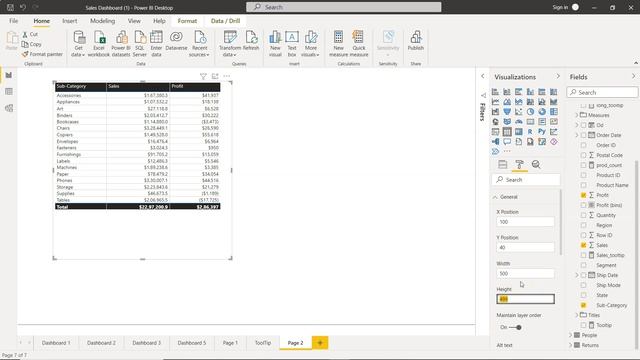Select the Card visual
This screenshot has width=640, height=360.
point(530,122)
